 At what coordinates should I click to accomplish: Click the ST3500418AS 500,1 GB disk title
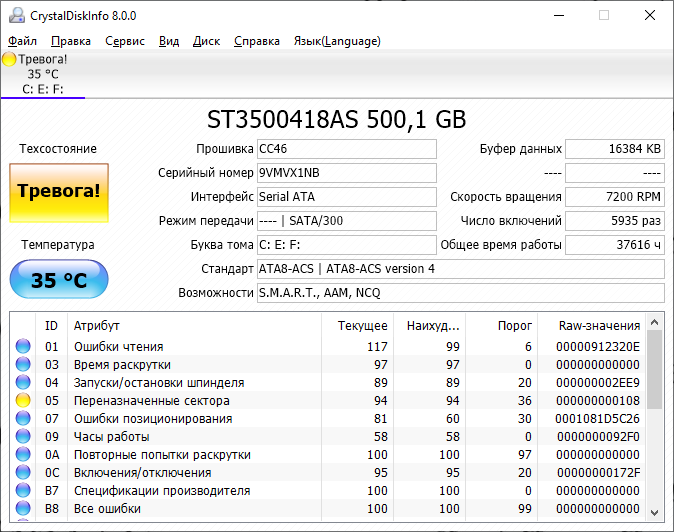[x=337, y=119]
